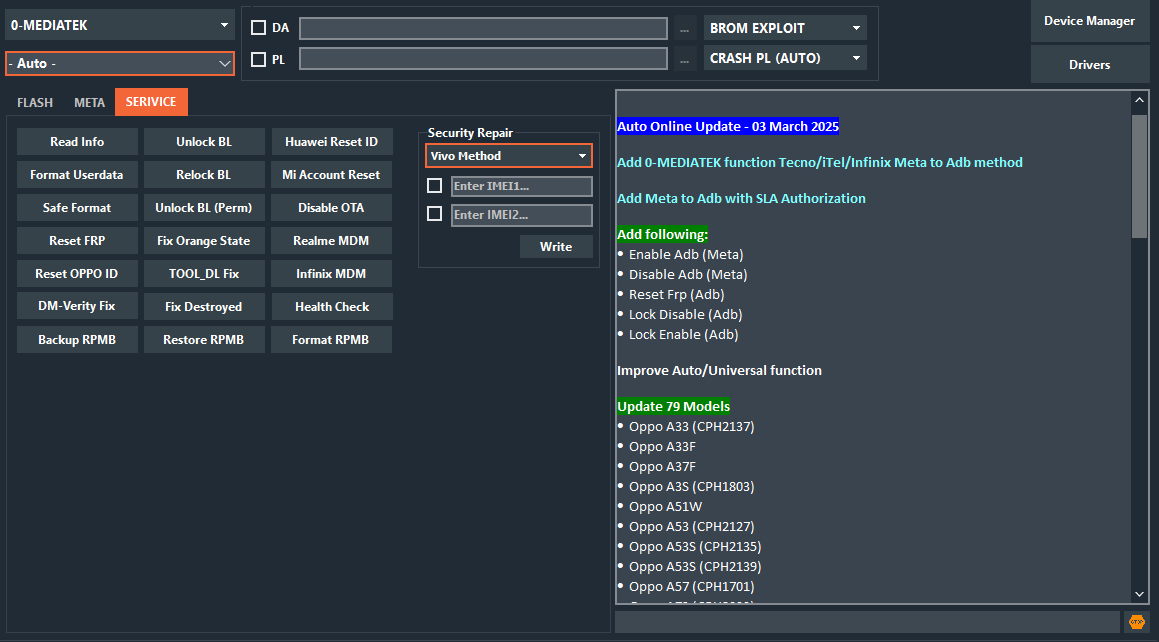Tick the IMEI1 checkbox
Screen dimensions: 1159x642
[x=435, y=185]
